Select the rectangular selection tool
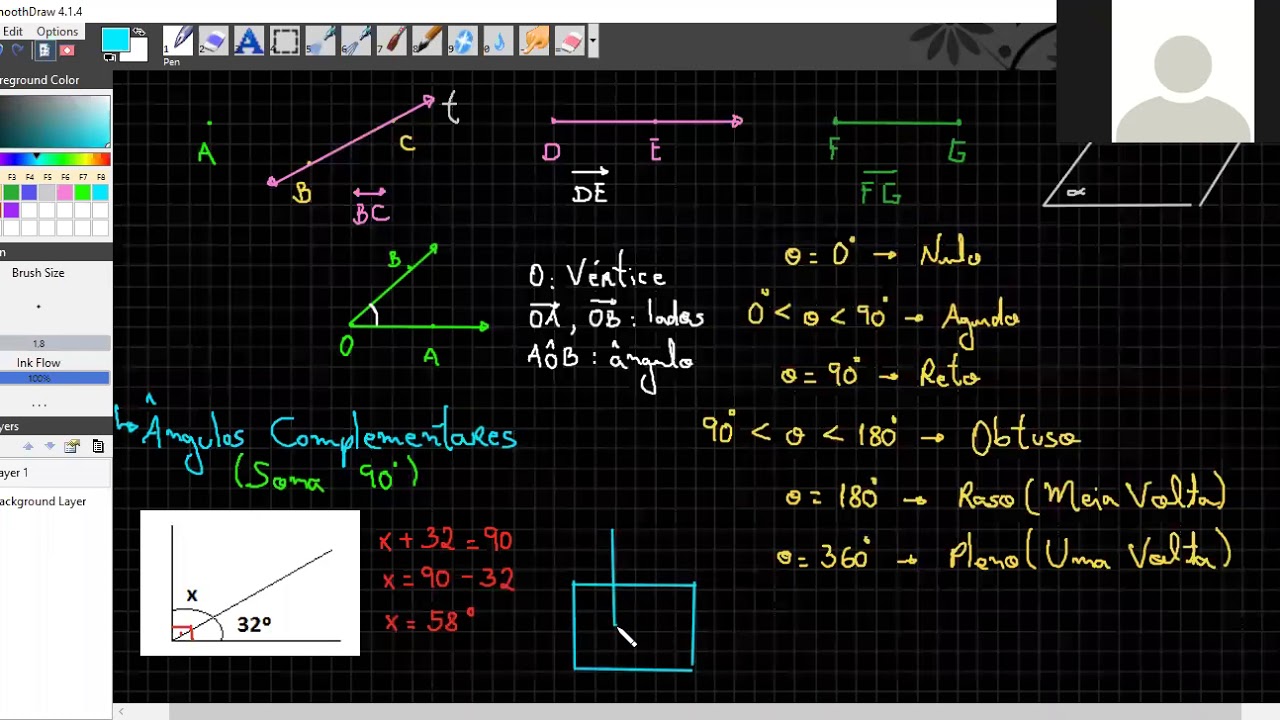The height and width of the screenshot is (720, 1280). [x=285, y=41]
